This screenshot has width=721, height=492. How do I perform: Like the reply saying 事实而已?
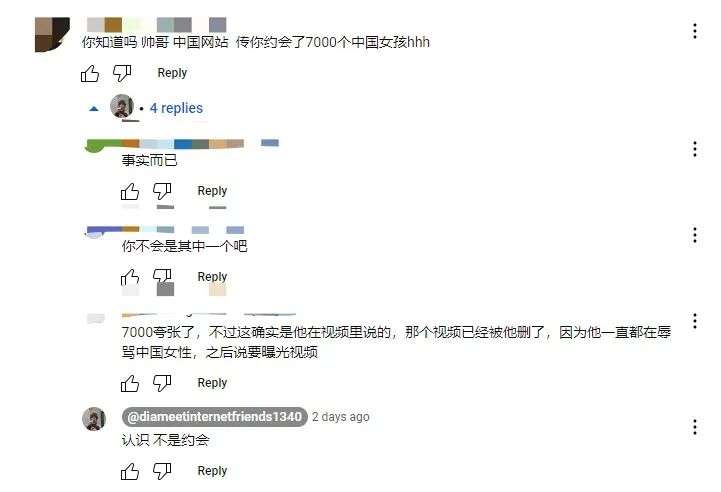click(x=130, y=191)
